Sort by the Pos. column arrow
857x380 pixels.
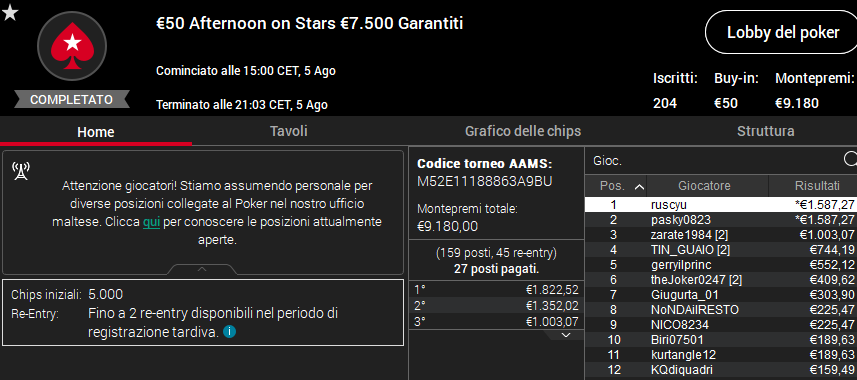point(639,187)
